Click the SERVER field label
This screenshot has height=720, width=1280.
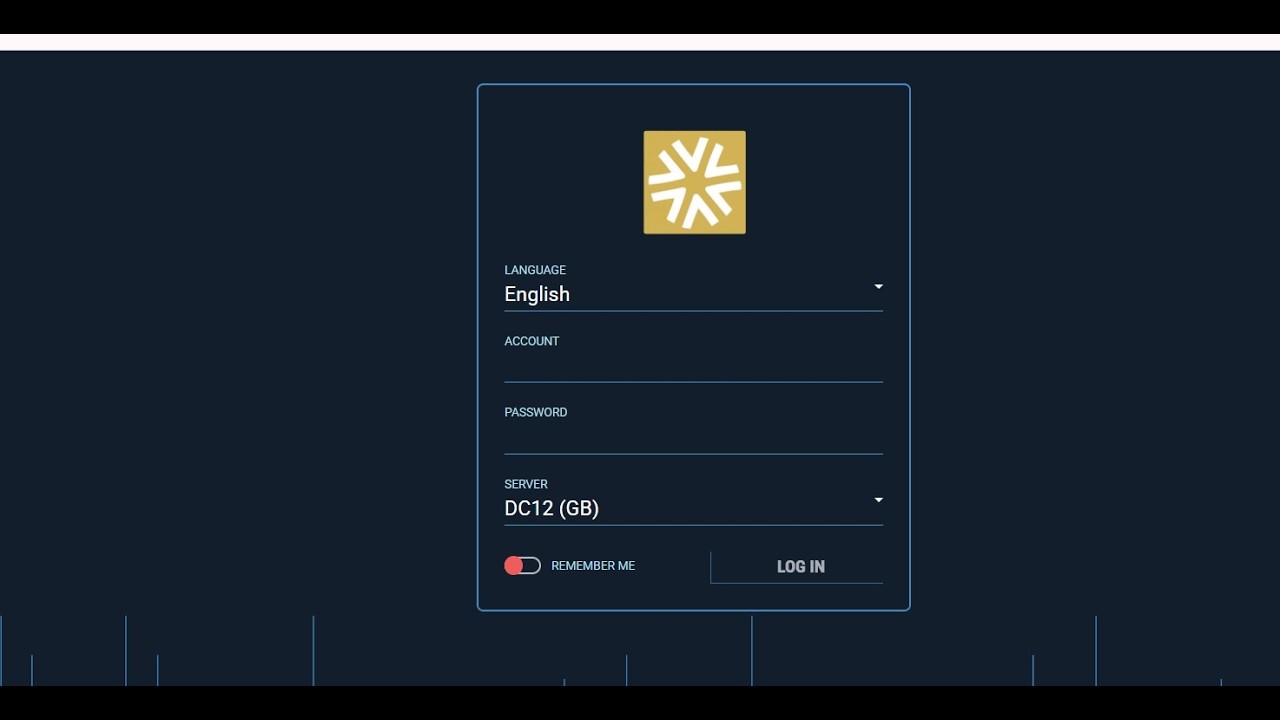(526, 484)
